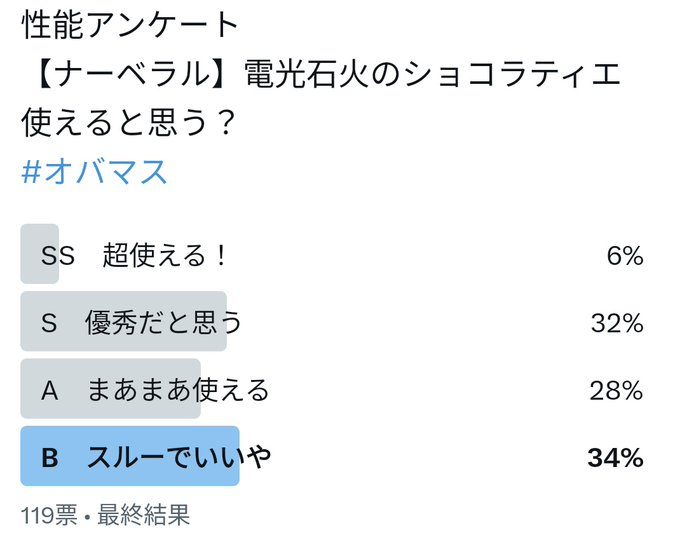Click the 119票 vote count
680x549 pixels.
click(49, 515)
